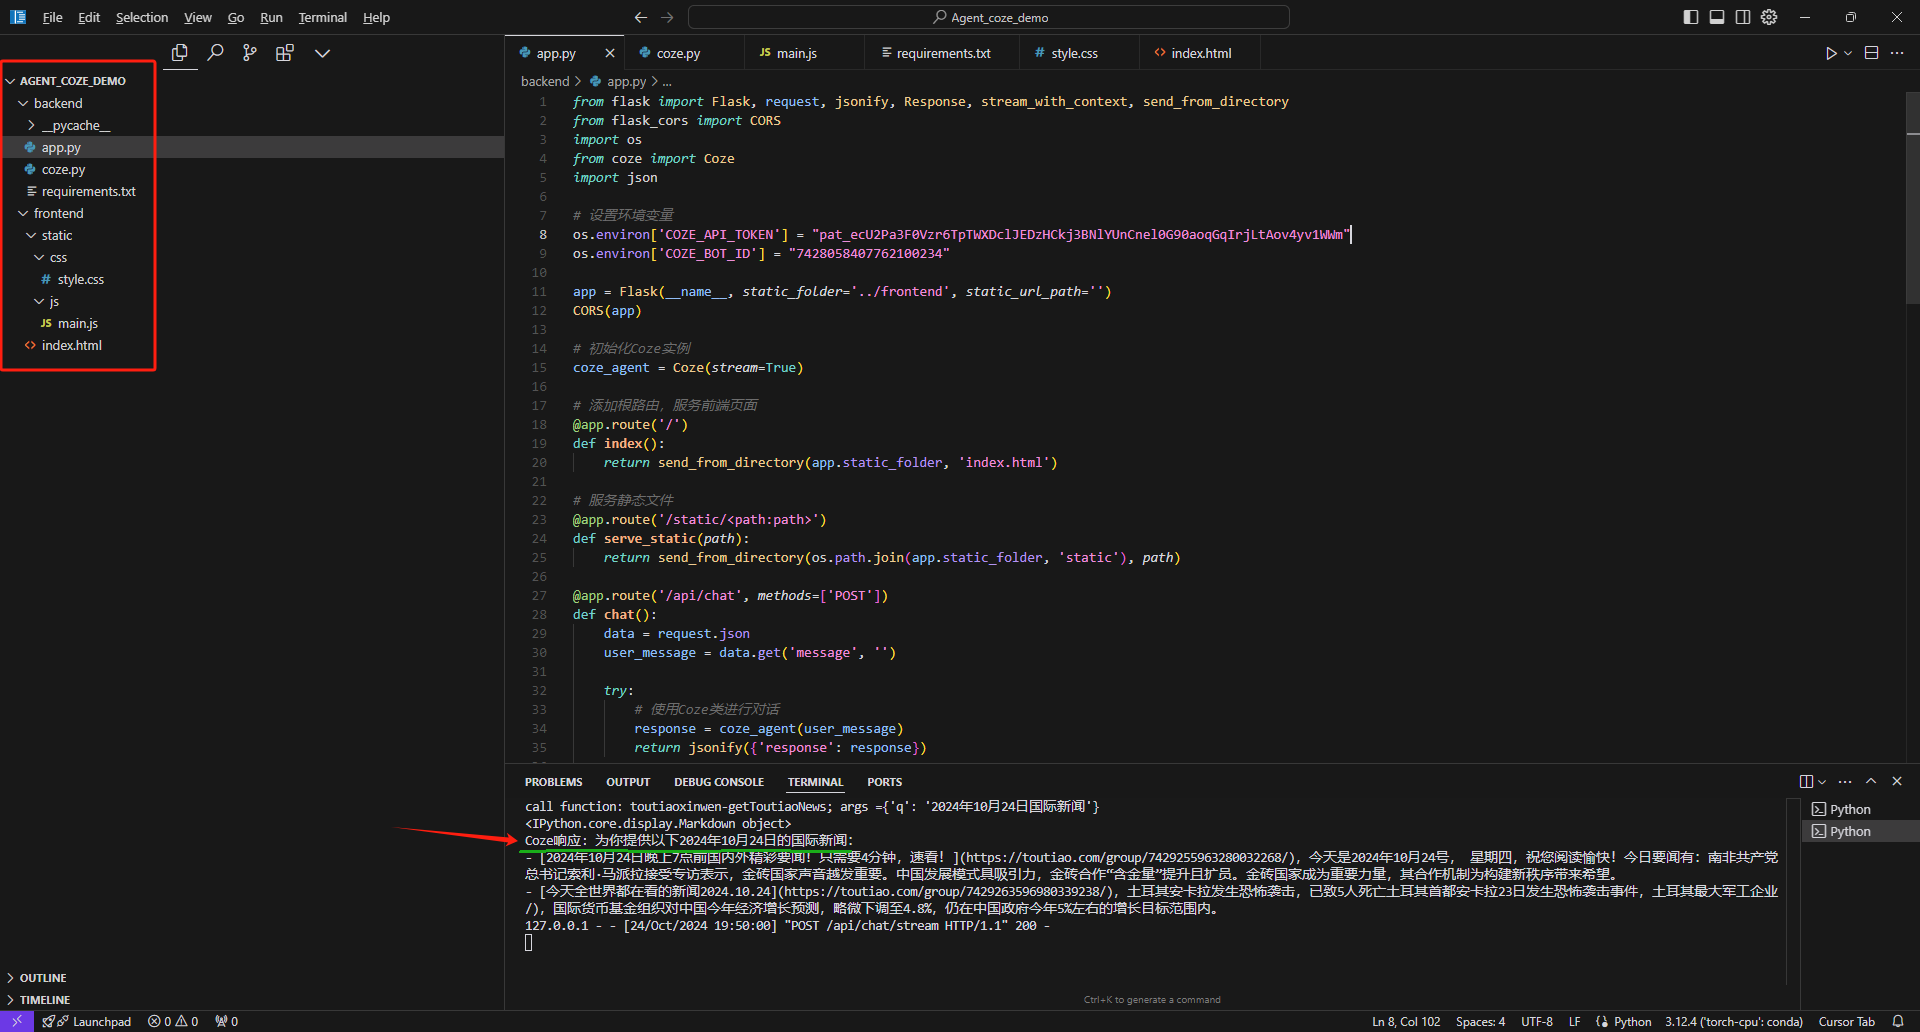The width and height of the screenshot is (1920, 1032).
Task: Open the Explorer files icon
Action: [x=180, y=53]
